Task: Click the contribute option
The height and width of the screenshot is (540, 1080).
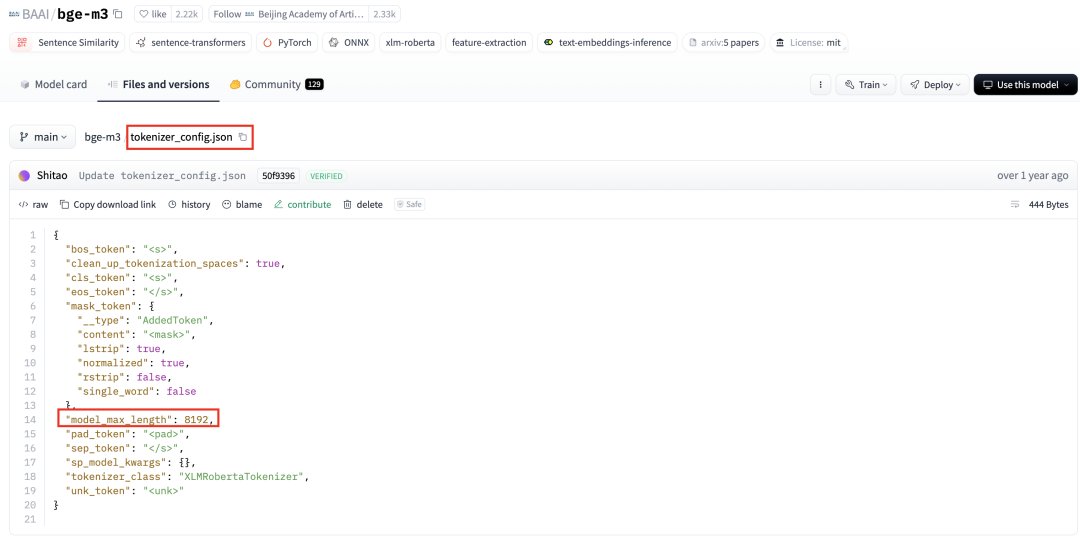Action: 302,205
